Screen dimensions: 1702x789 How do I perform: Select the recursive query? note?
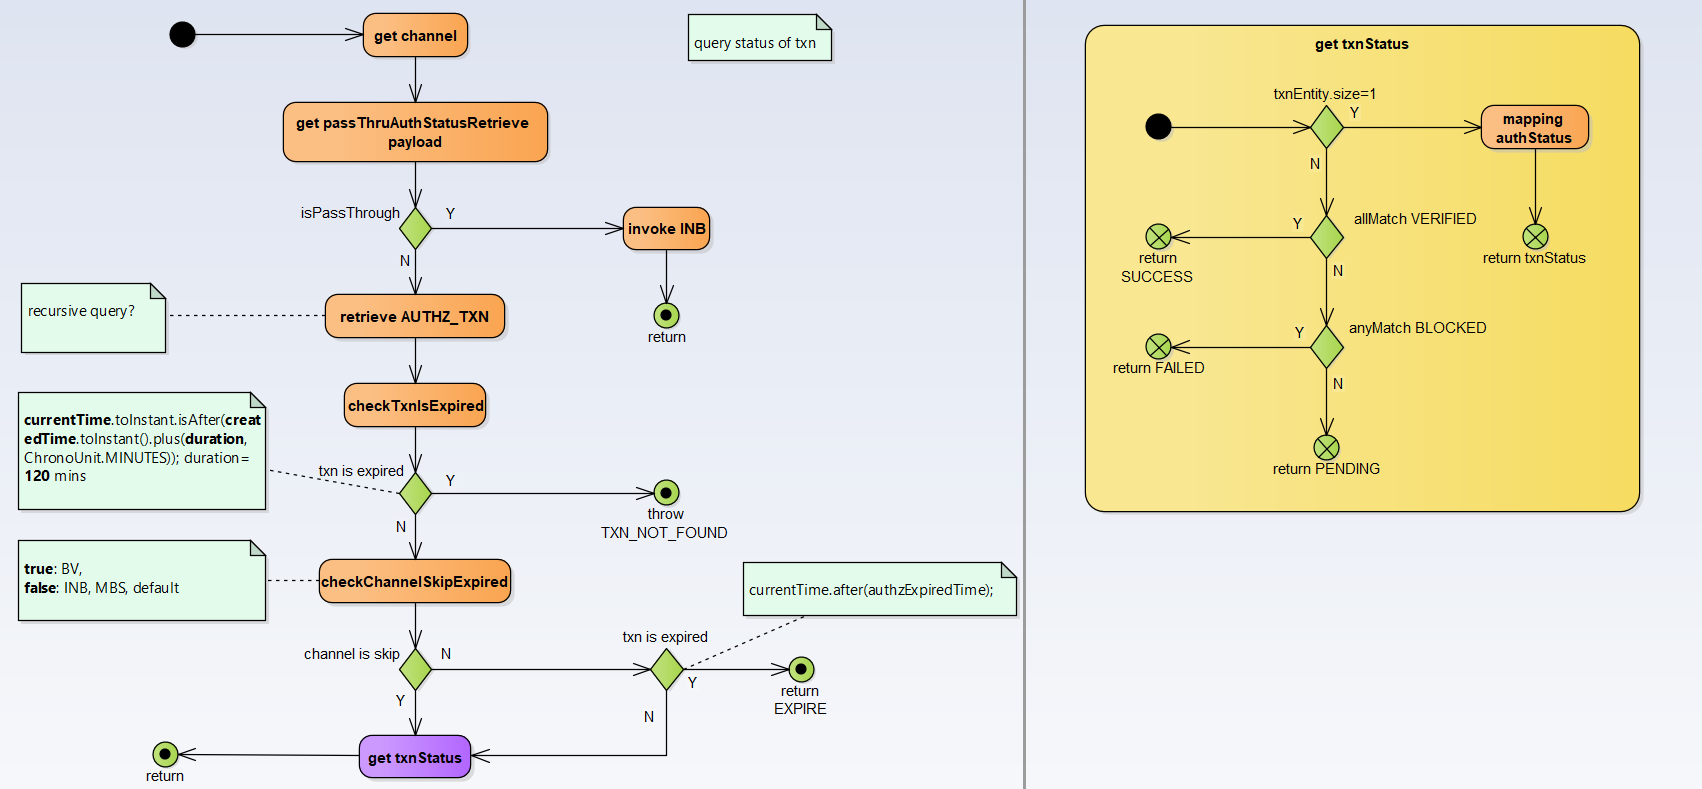click(93, 318)
